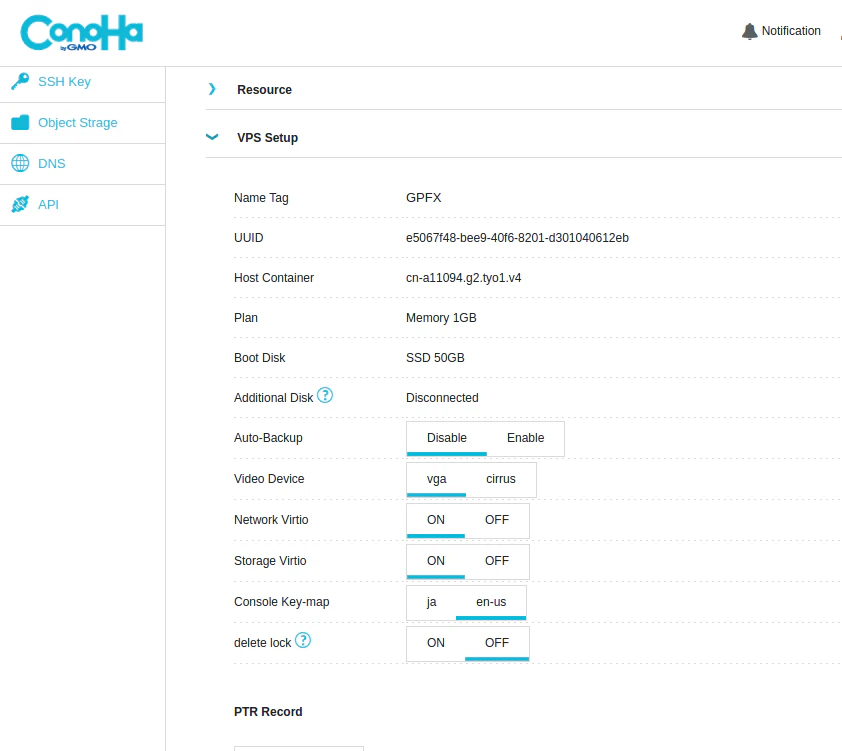The height and width of the screenshot is (751, 842).
Task: Click the Resource section heading
Action: 264,90
